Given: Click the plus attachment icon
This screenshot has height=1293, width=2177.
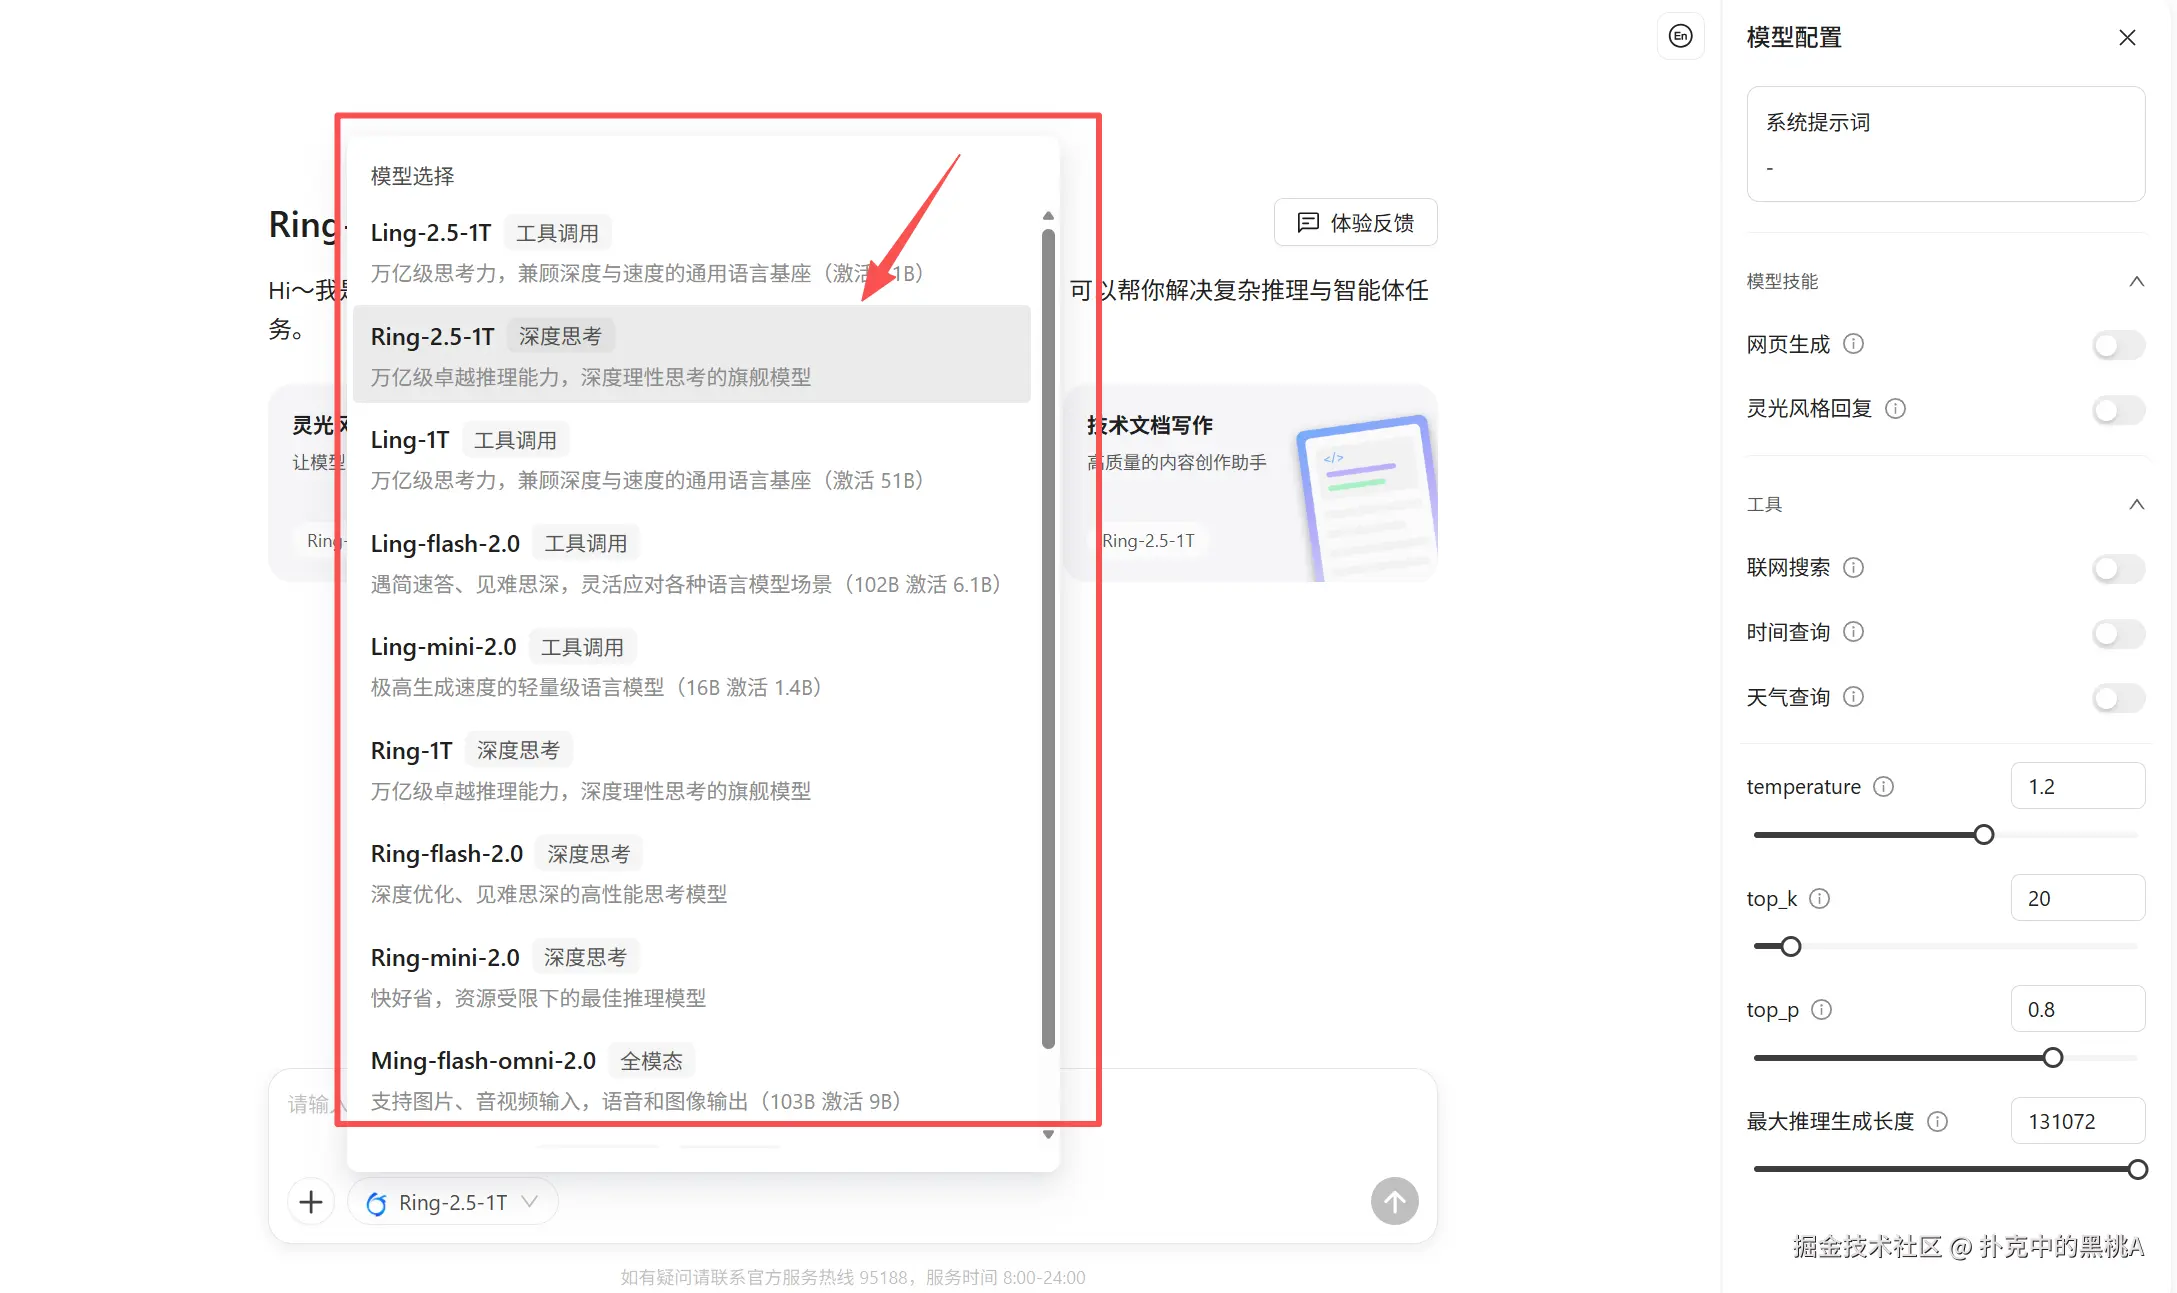Looking at the screenshot, I should [x=311, y=1201].
